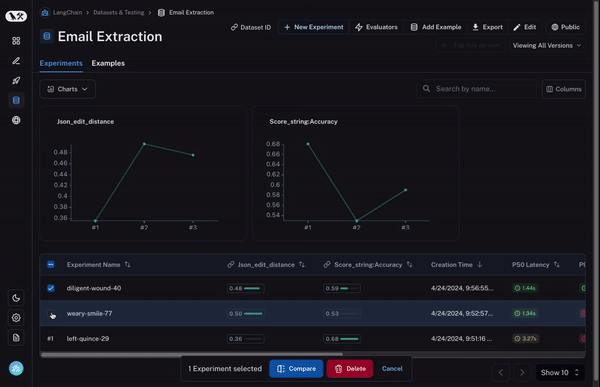
Task: Expand the Charts dropdown
Action: (x=67, y=89)
